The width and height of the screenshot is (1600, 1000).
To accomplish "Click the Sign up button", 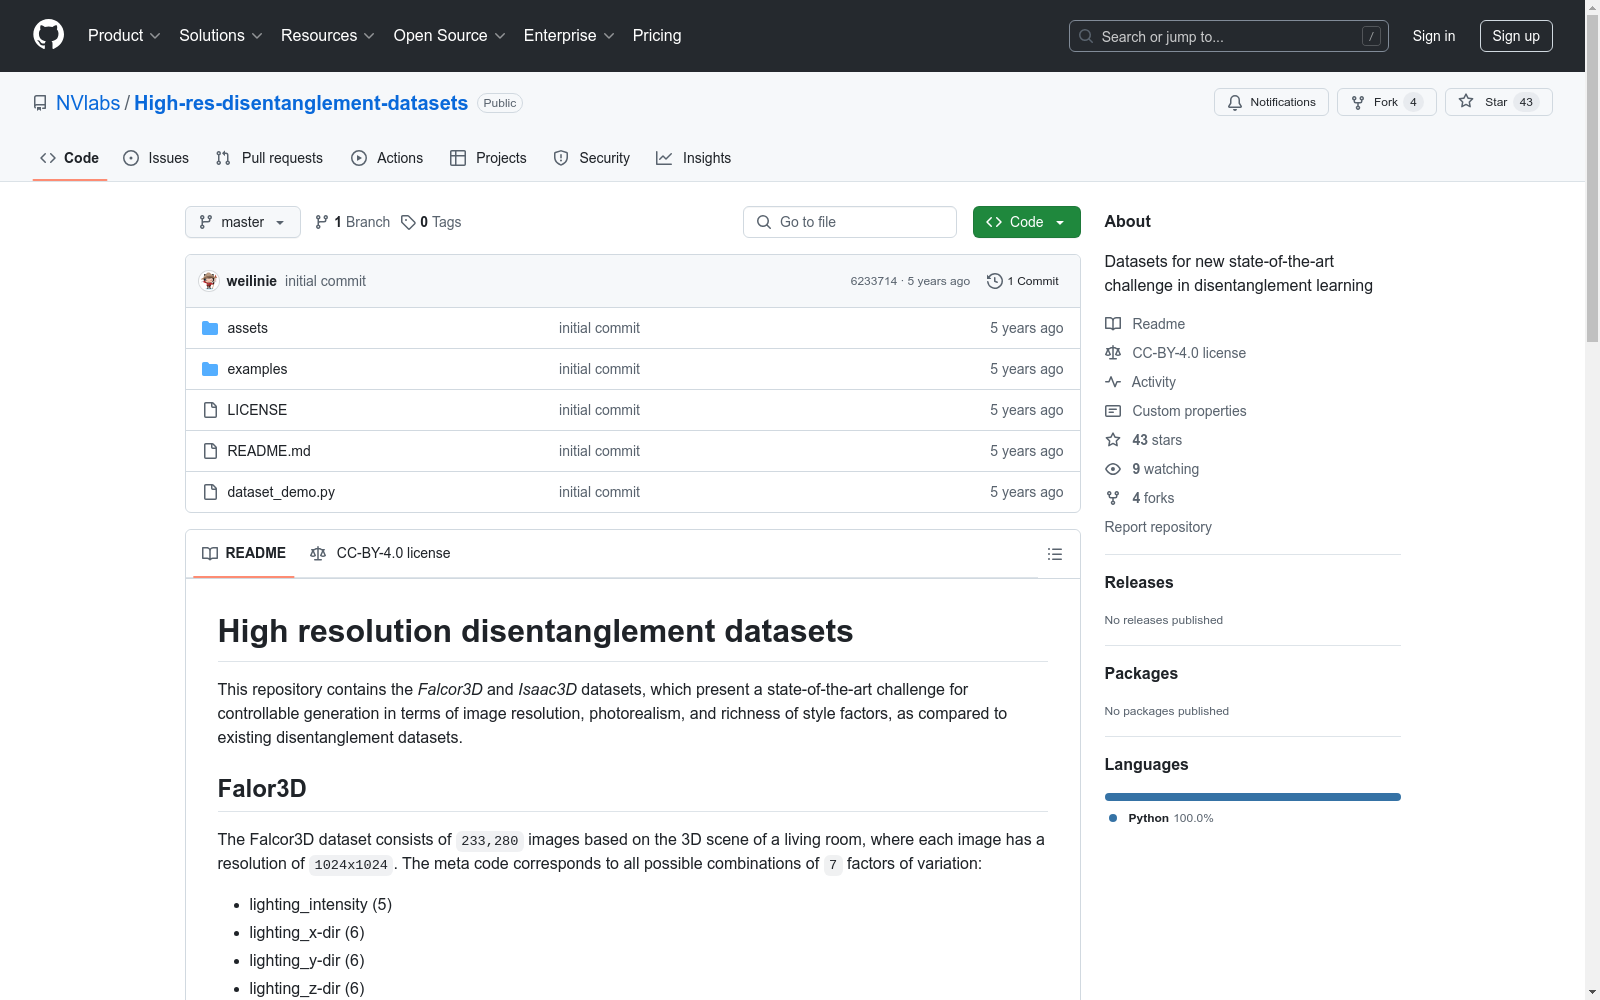I will pyautogui.click(x=1516, y=36).
